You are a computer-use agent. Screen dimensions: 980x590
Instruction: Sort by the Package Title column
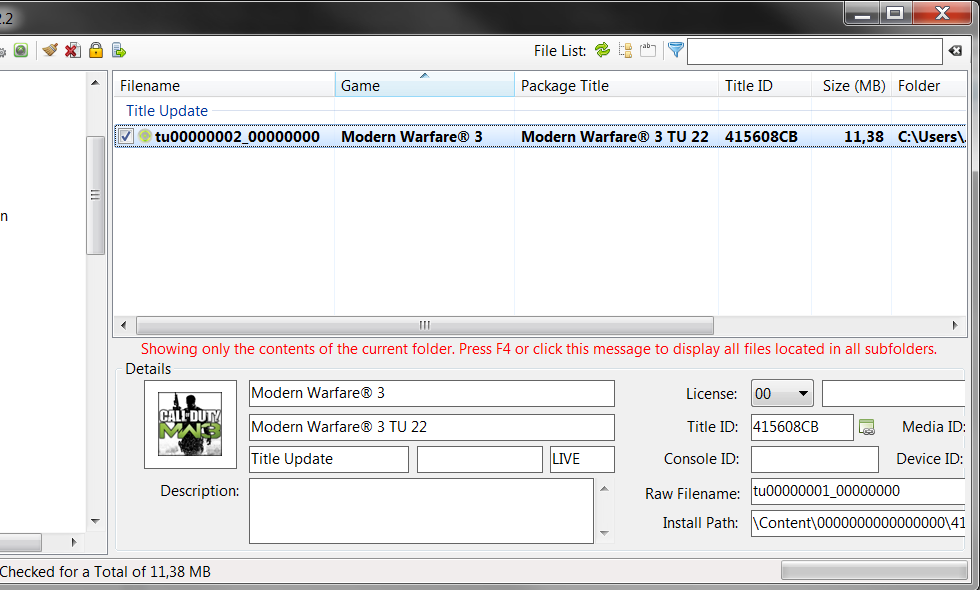click(x=616, y=86)
